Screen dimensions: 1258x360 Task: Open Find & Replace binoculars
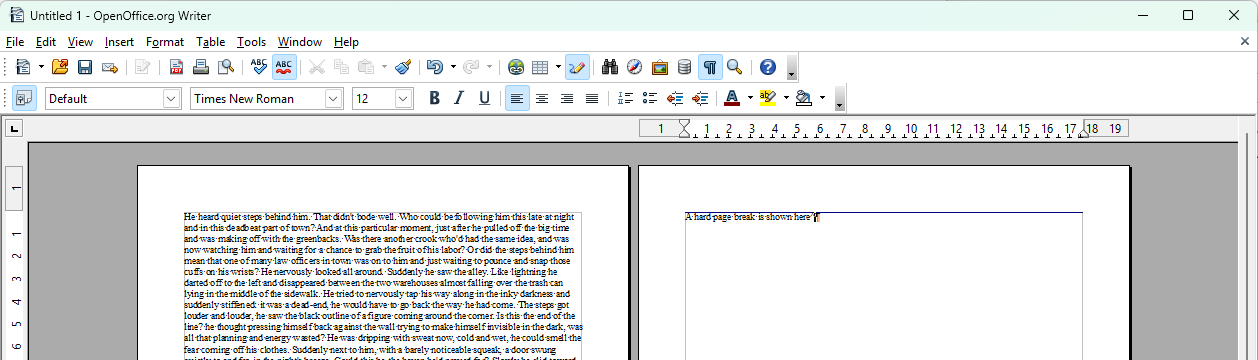click(x=609, y=67)
